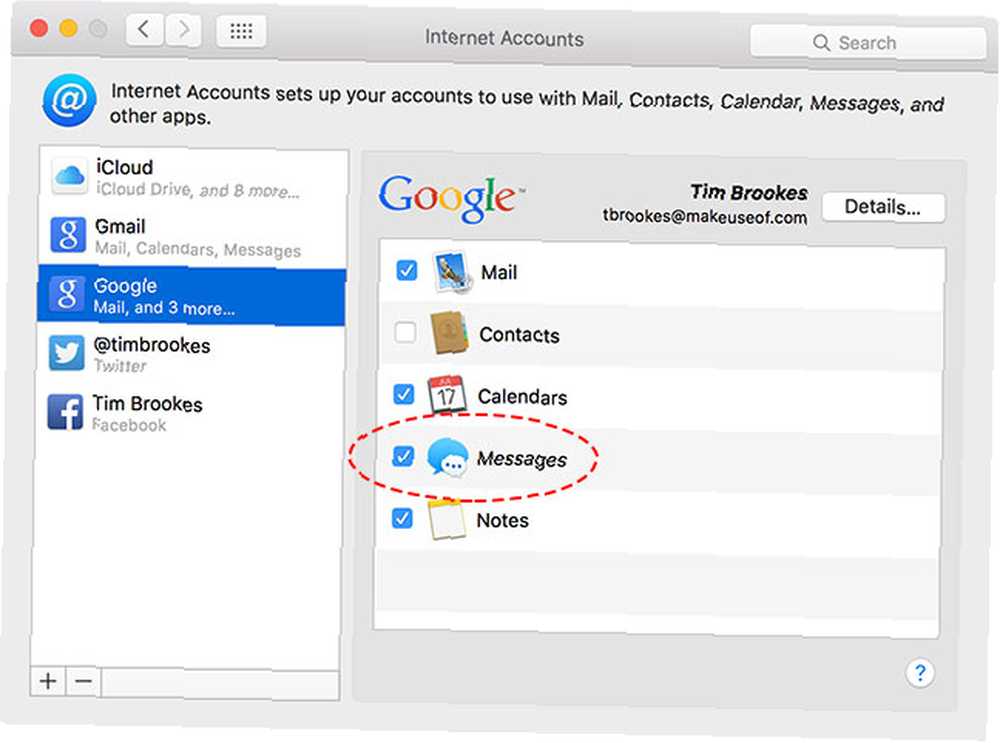Click the search magnifier icon
The width and height of the screenshot is (1000, 743).
(821, 43)
